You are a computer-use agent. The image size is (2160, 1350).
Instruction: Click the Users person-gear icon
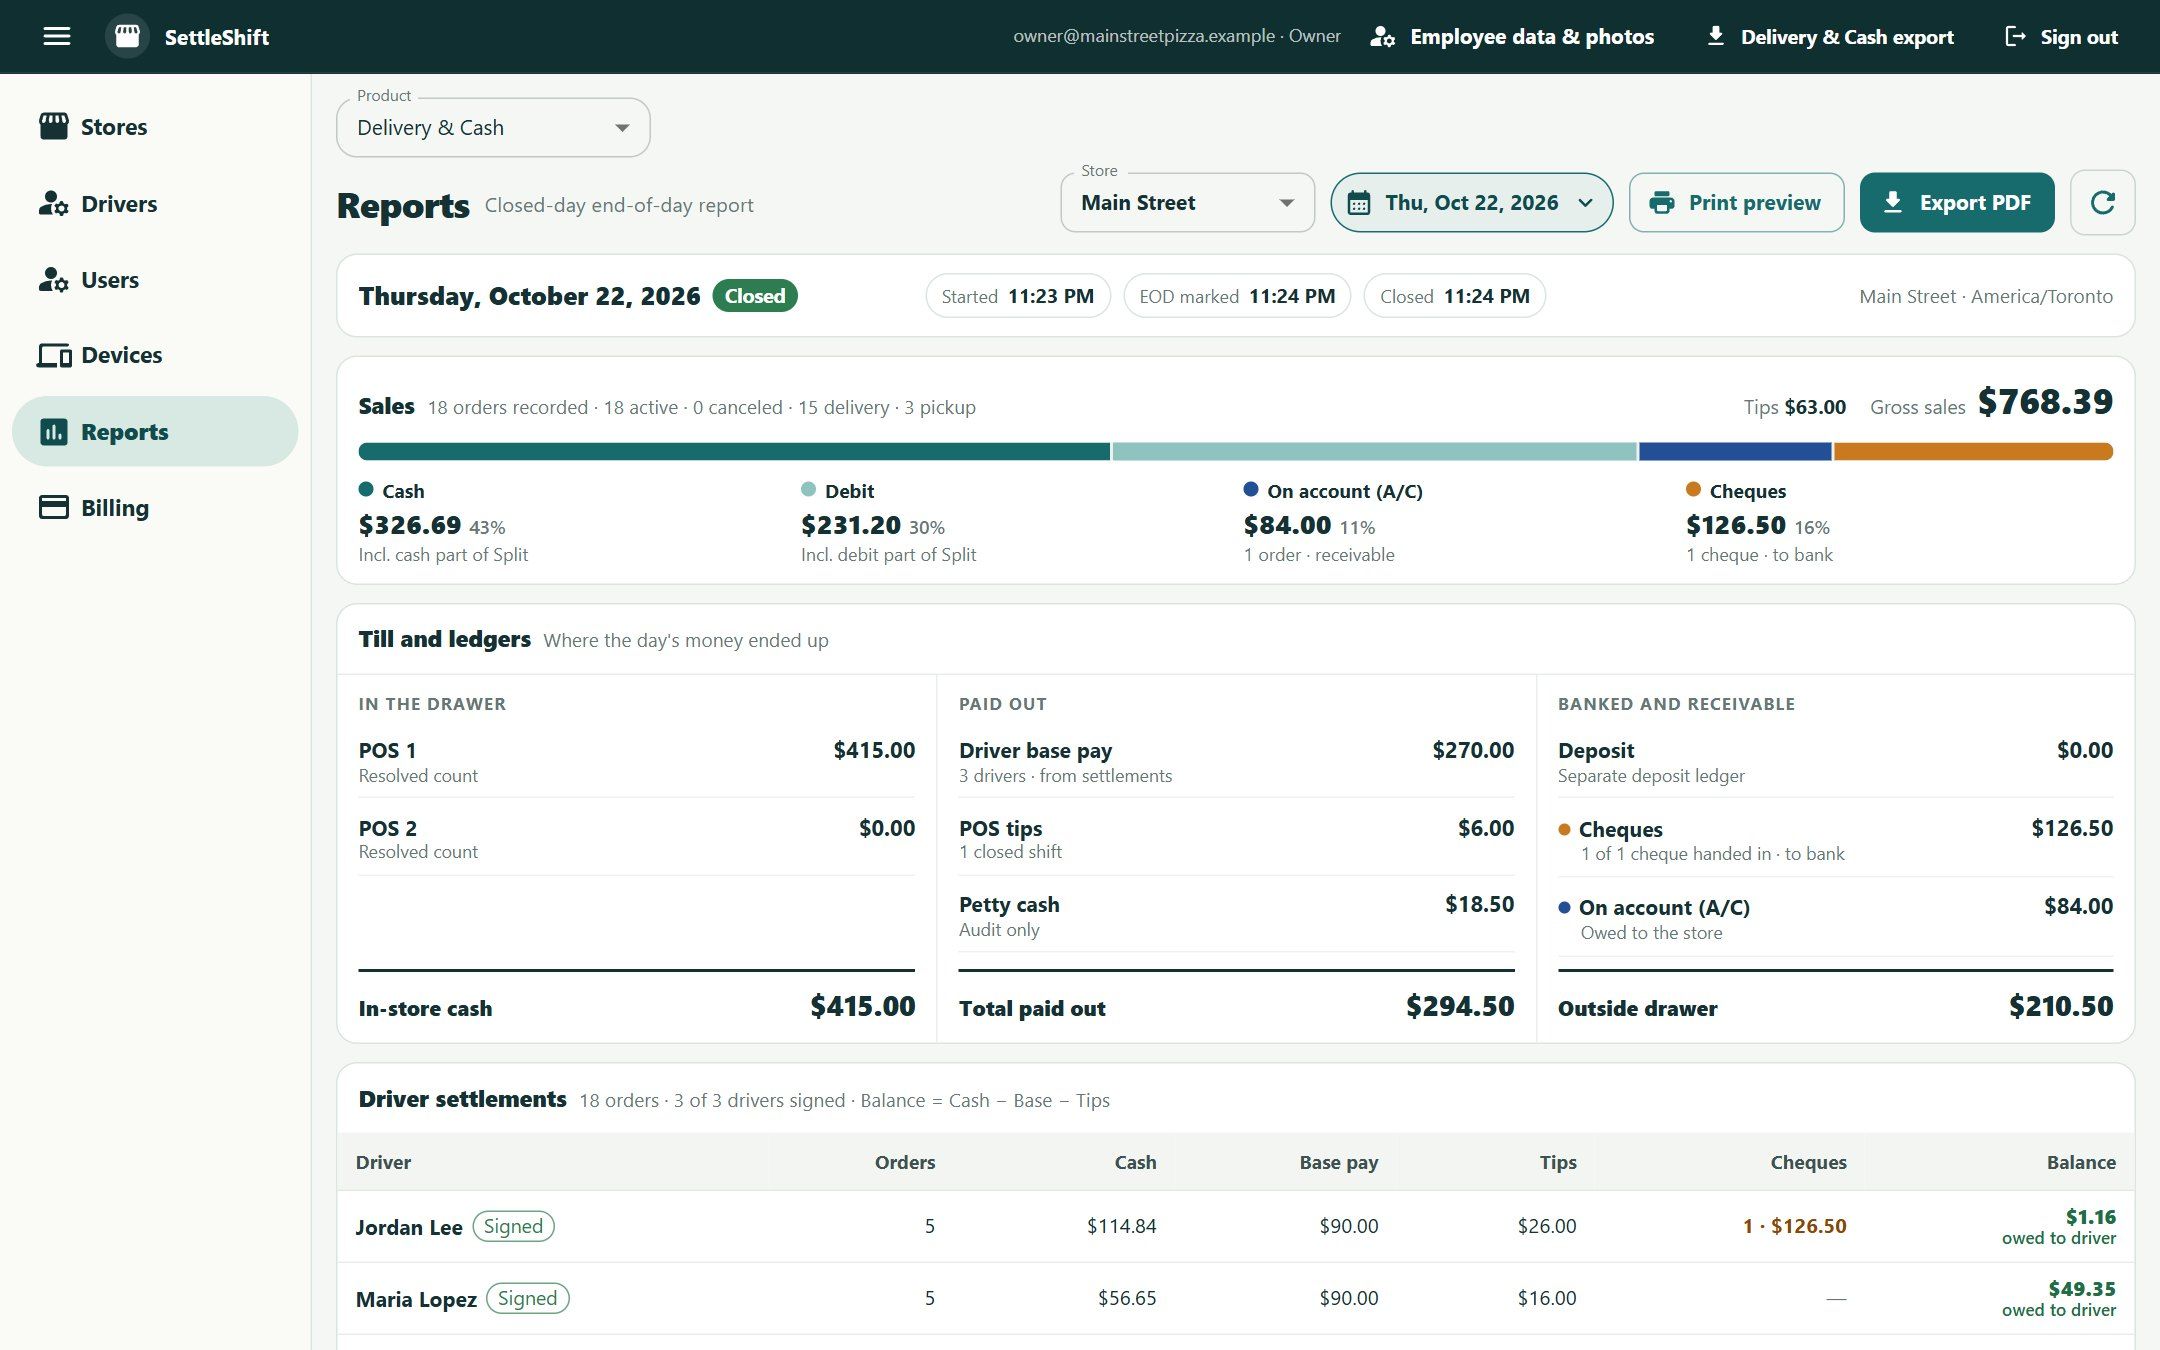[x=54, y=279]
